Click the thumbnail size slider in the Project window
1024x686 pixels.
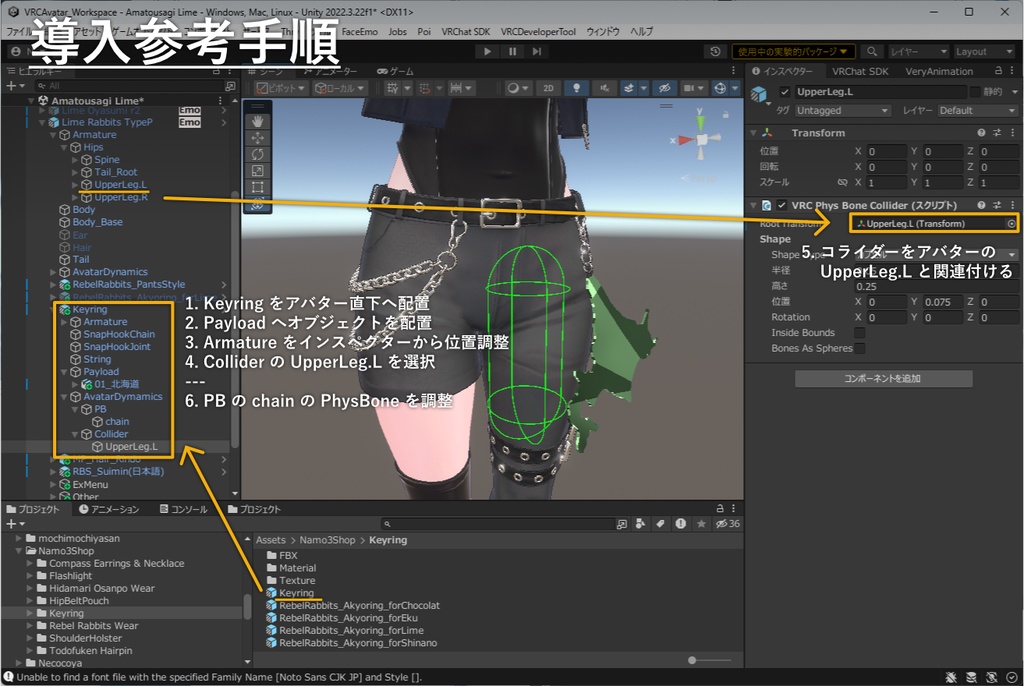click(x=692, y=660)
